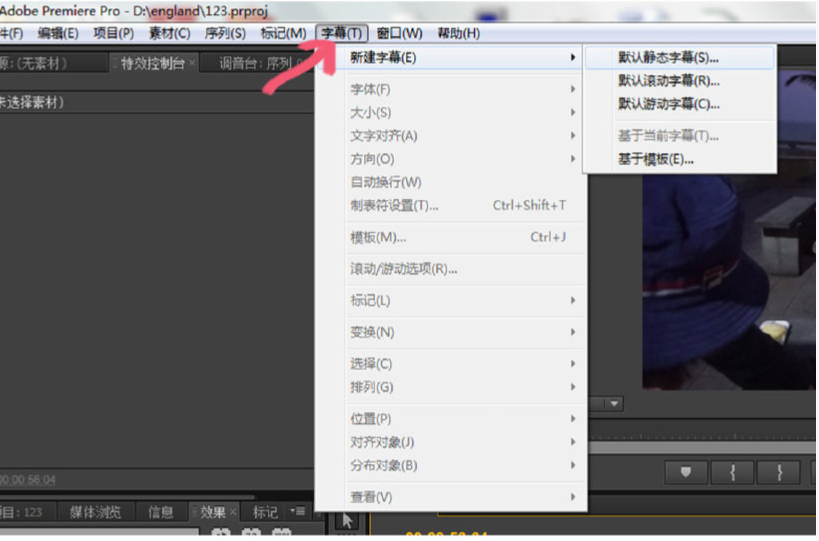Open the lower 标记 panel tab

pos(265,512)
